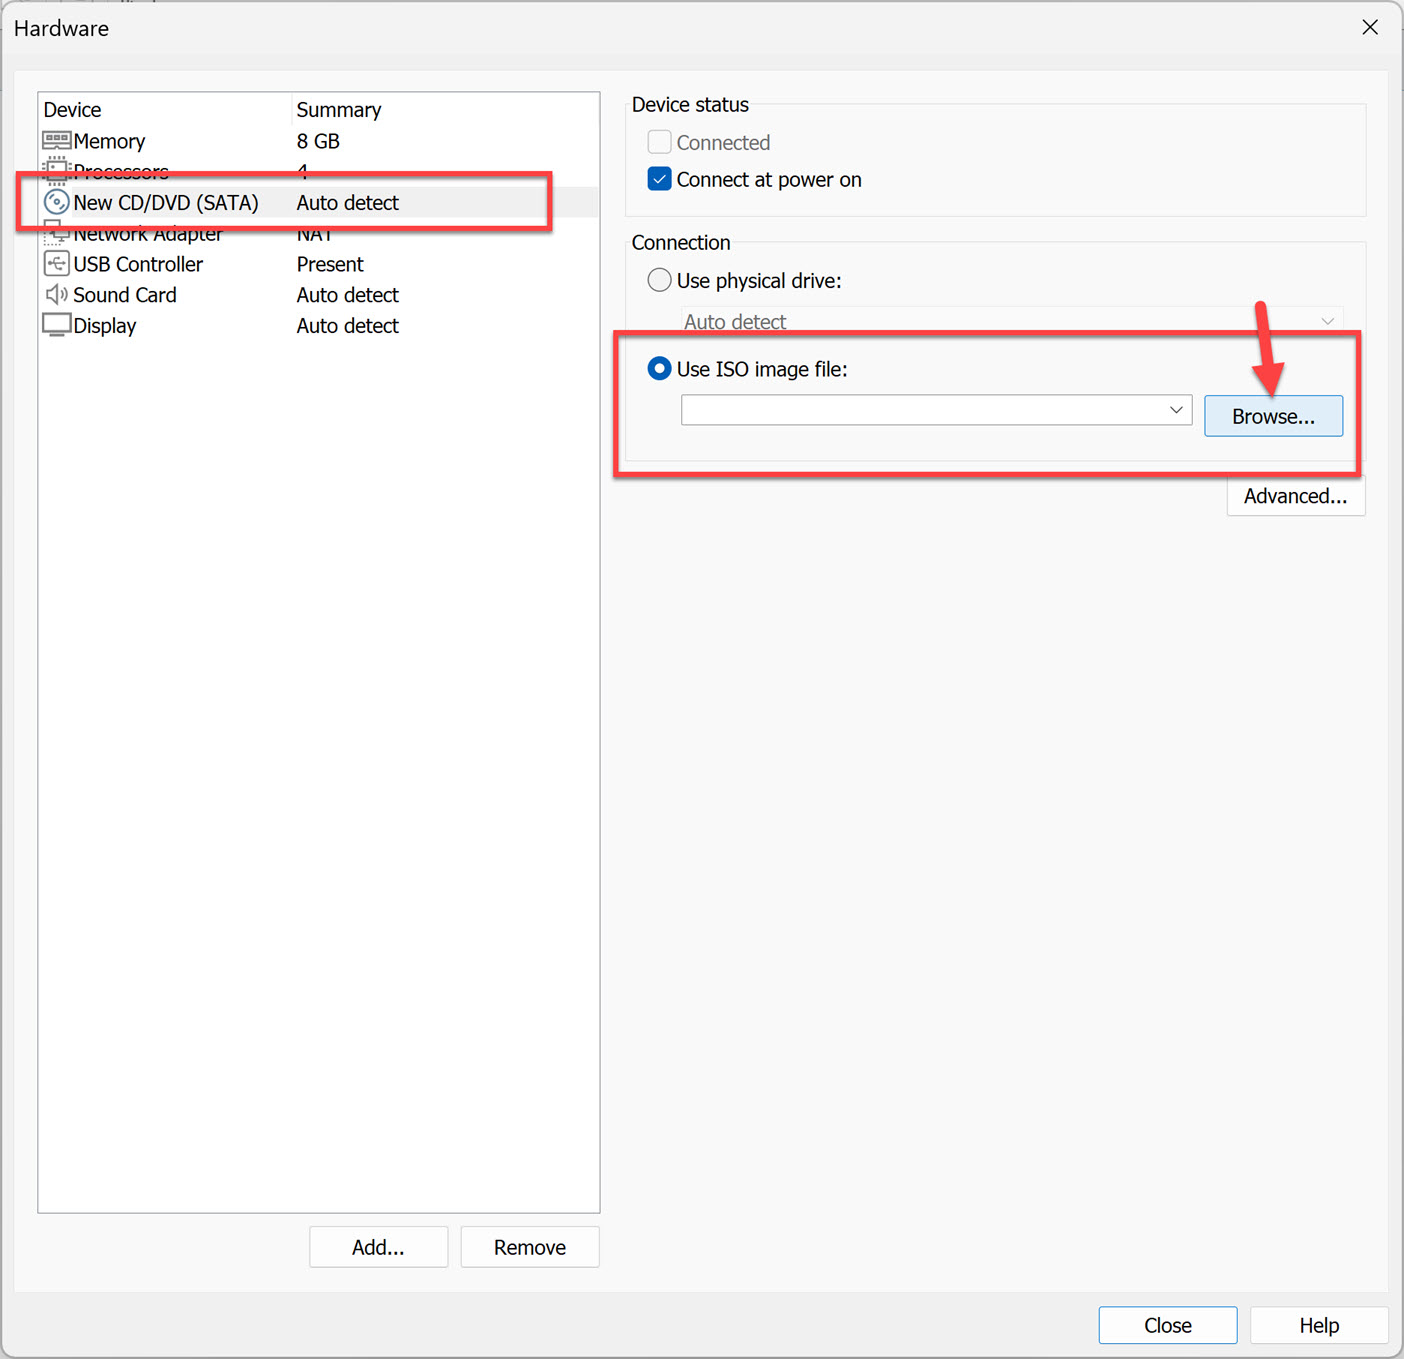
Task: Select the Use physical drive radio button
Action: pyautogui.click(x=659, y=280)
